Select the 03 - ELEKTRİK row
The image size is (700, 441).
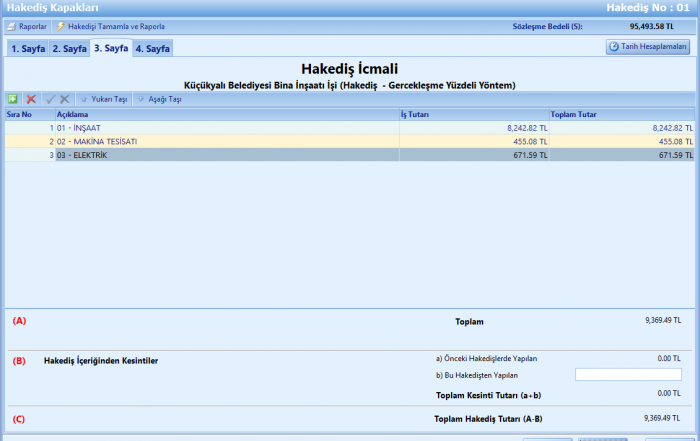[x=200, y=155]
